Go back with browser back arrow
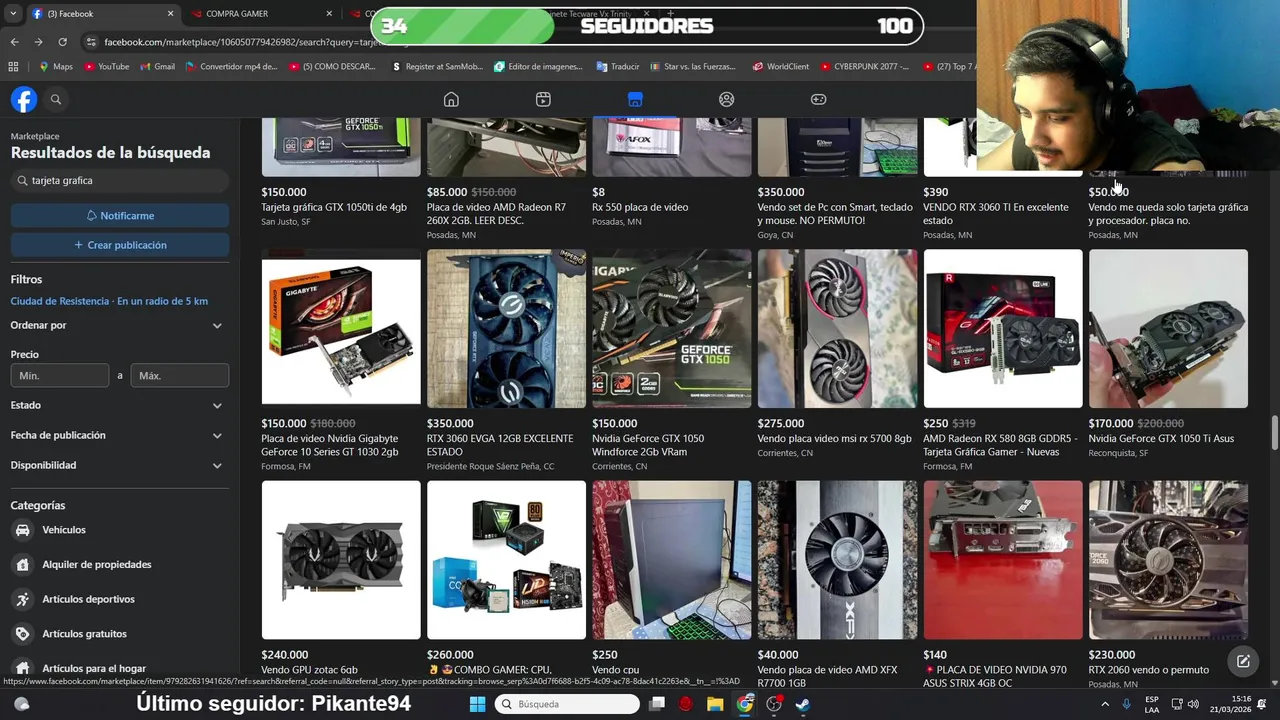1280x720 pixels. pyautogui.click(x=15, y=42)
